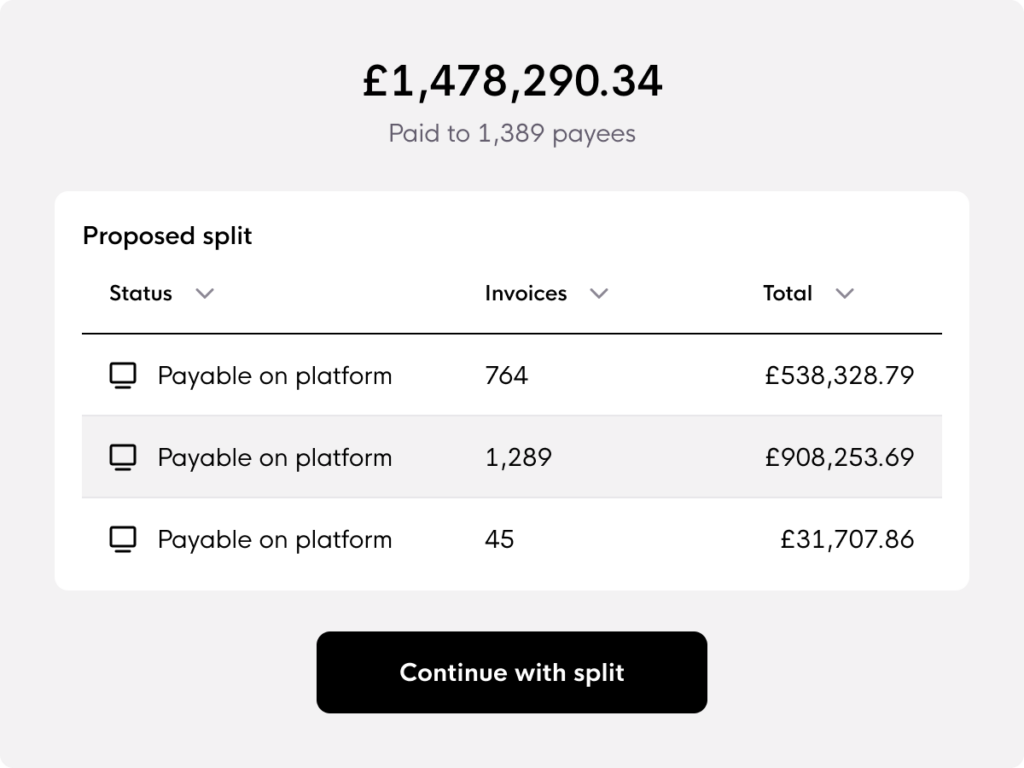Click the £1,478,290.34 headline amount
Screen dimensions: 1024x768
point(513,81)
